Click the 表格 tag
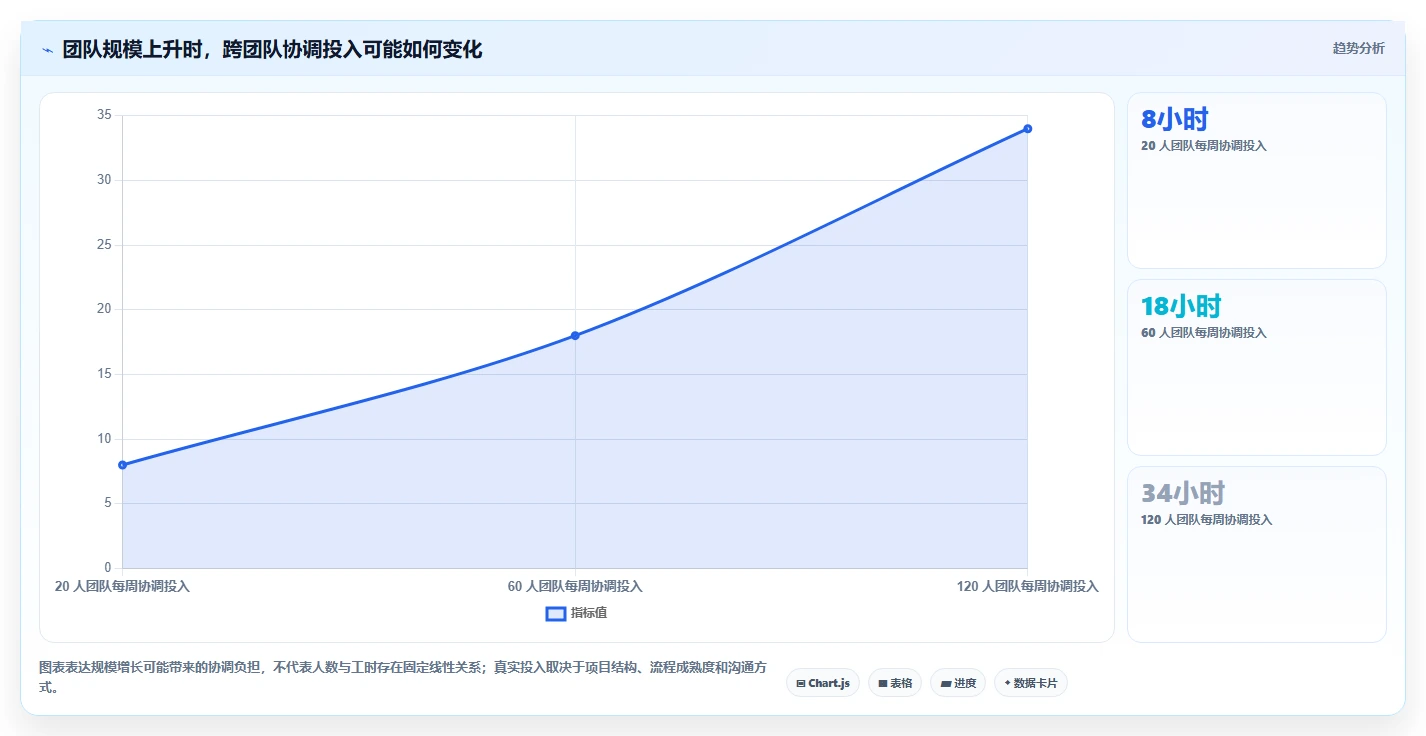1426x736 pixels. [x=895, y=683]
